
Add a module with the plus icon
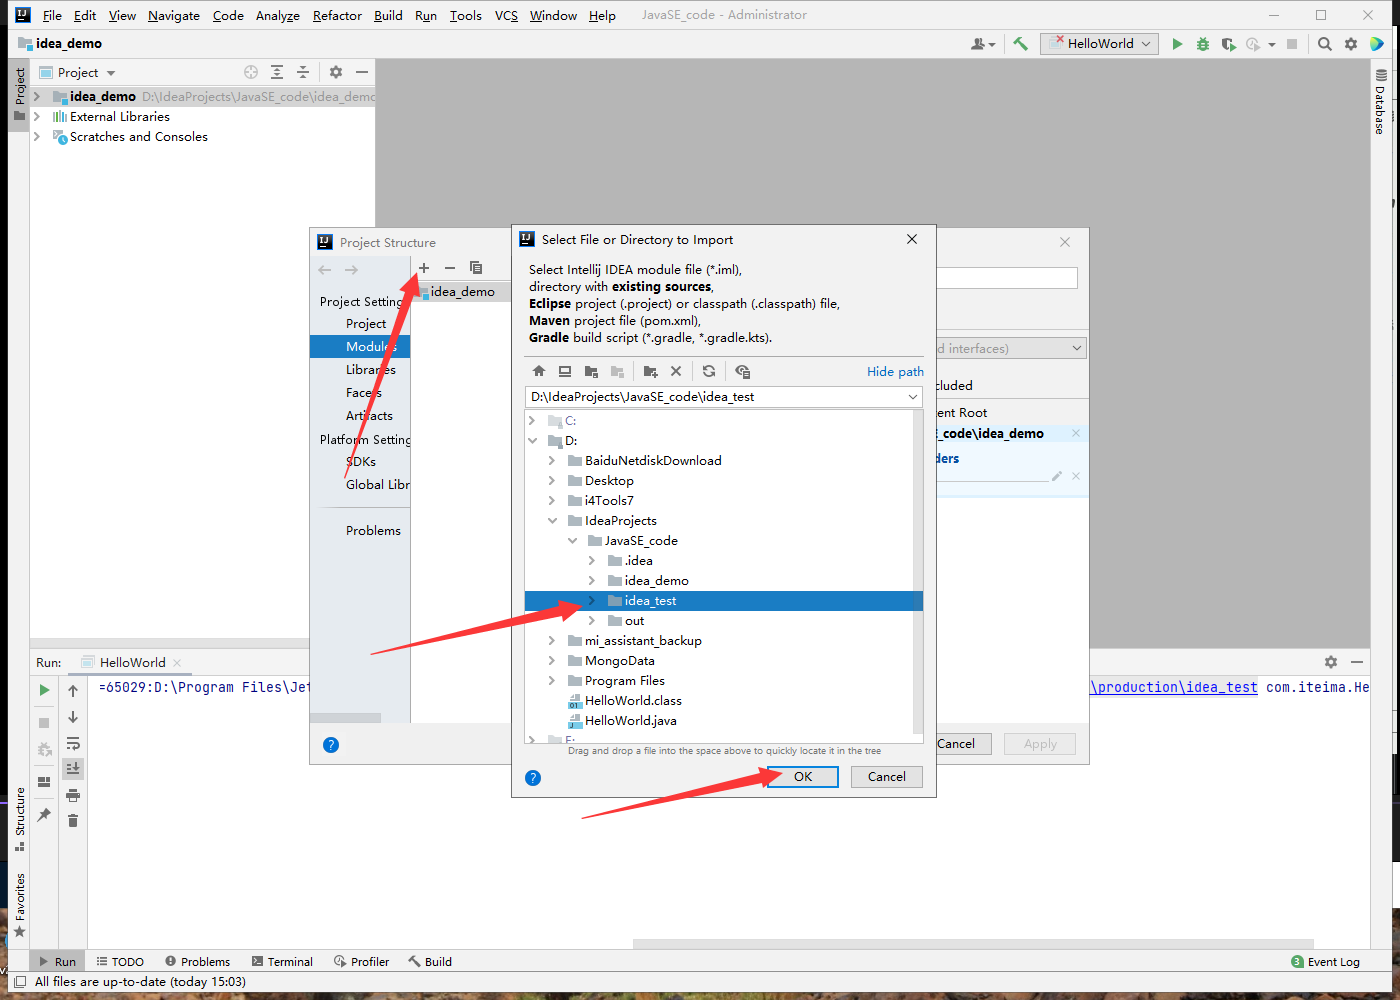pyautogui.click(x=424, y=268)
